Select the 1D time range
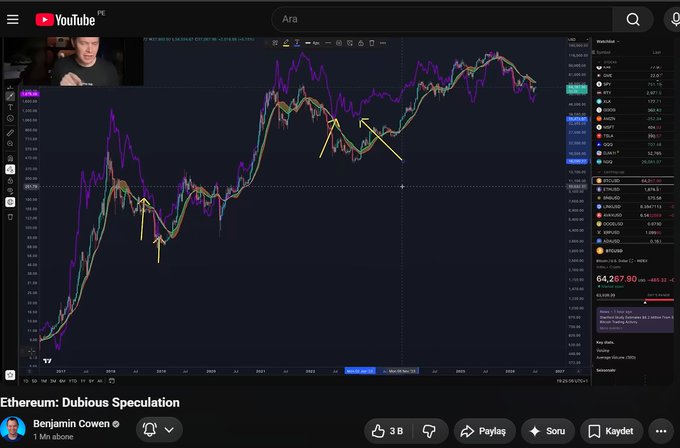The height and width of the screenshot is (448, 680). [x=26, y=381]
